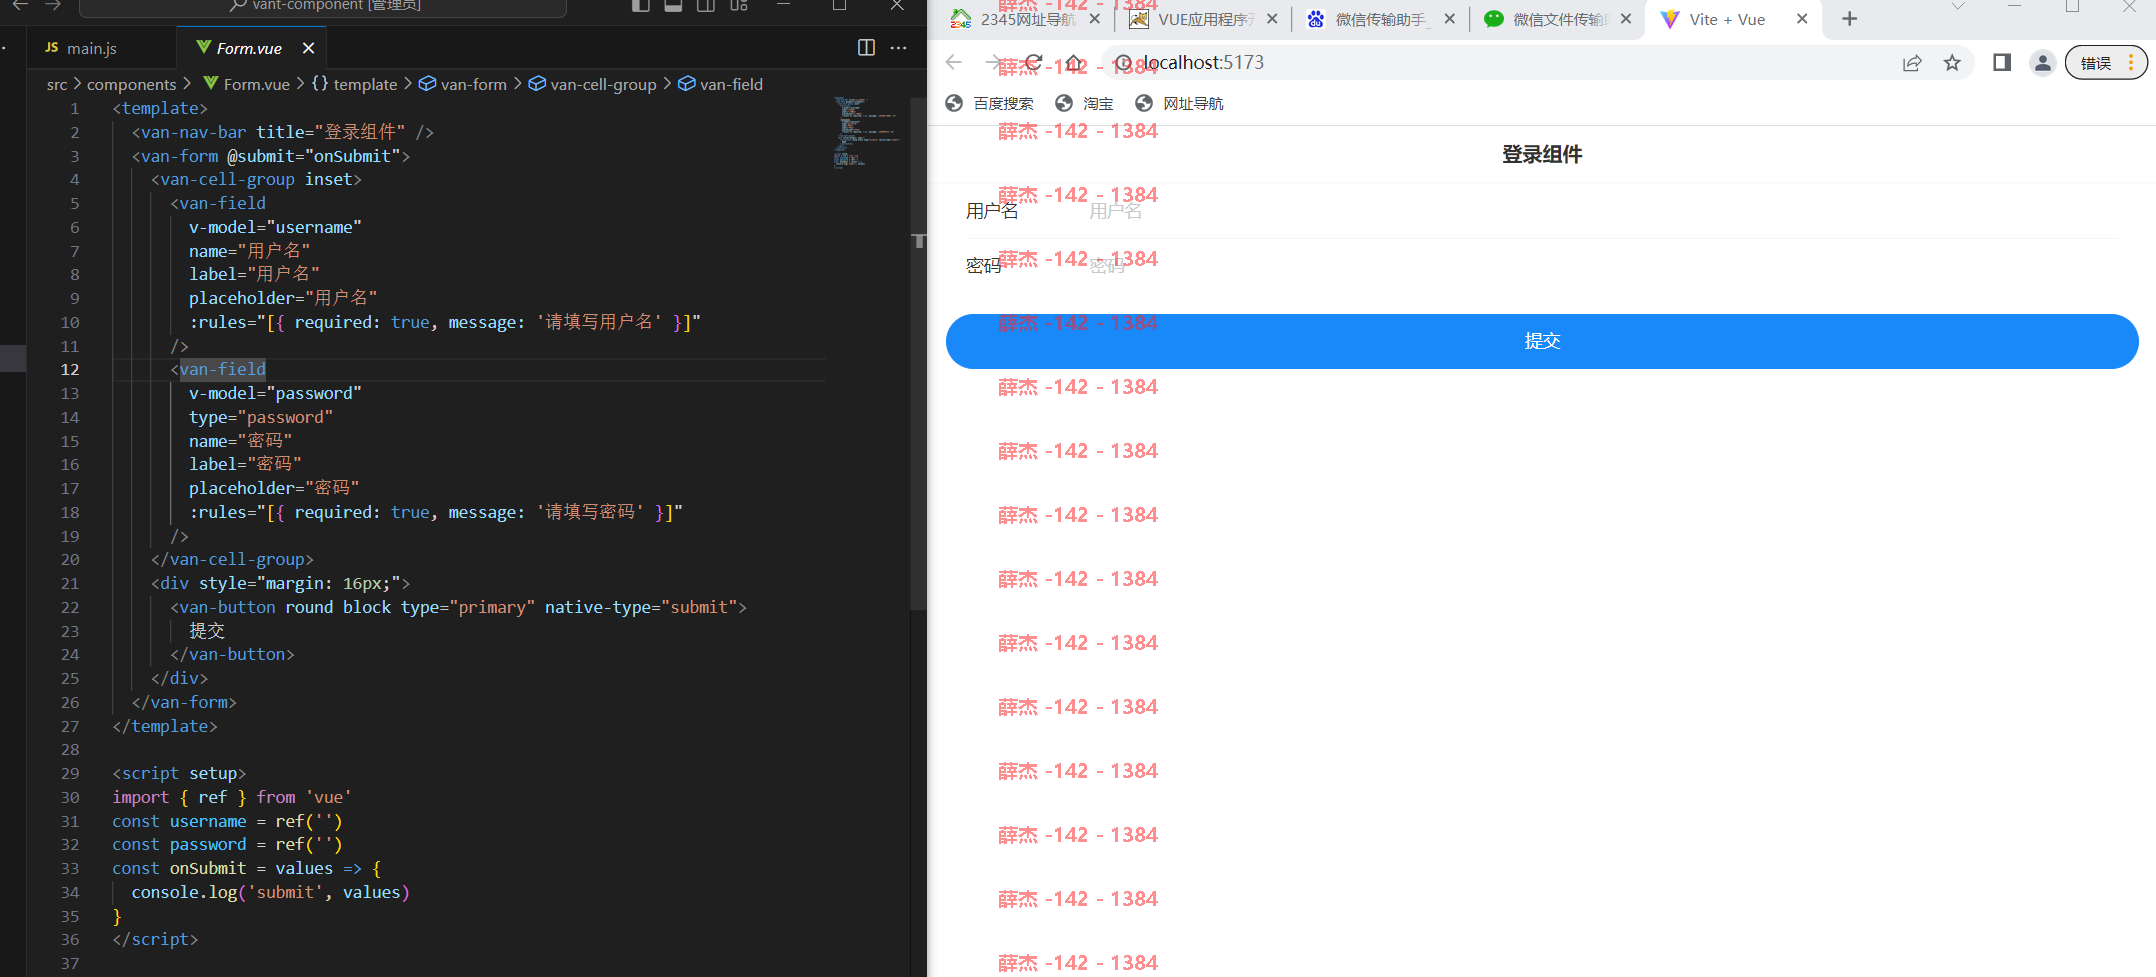Click the code minimap preview
2156x977 pixels.
click(866, 132)
